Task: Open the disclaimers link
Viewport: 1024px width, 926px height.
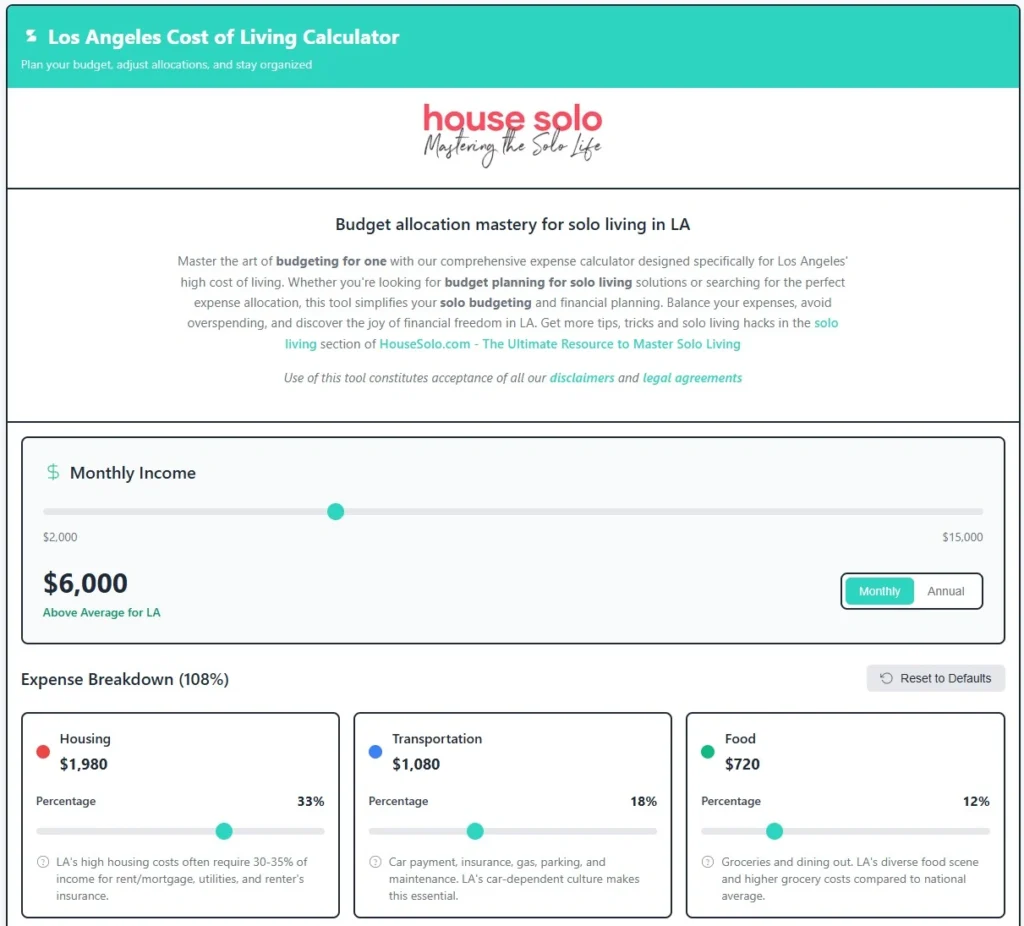Action: [582, 378]
